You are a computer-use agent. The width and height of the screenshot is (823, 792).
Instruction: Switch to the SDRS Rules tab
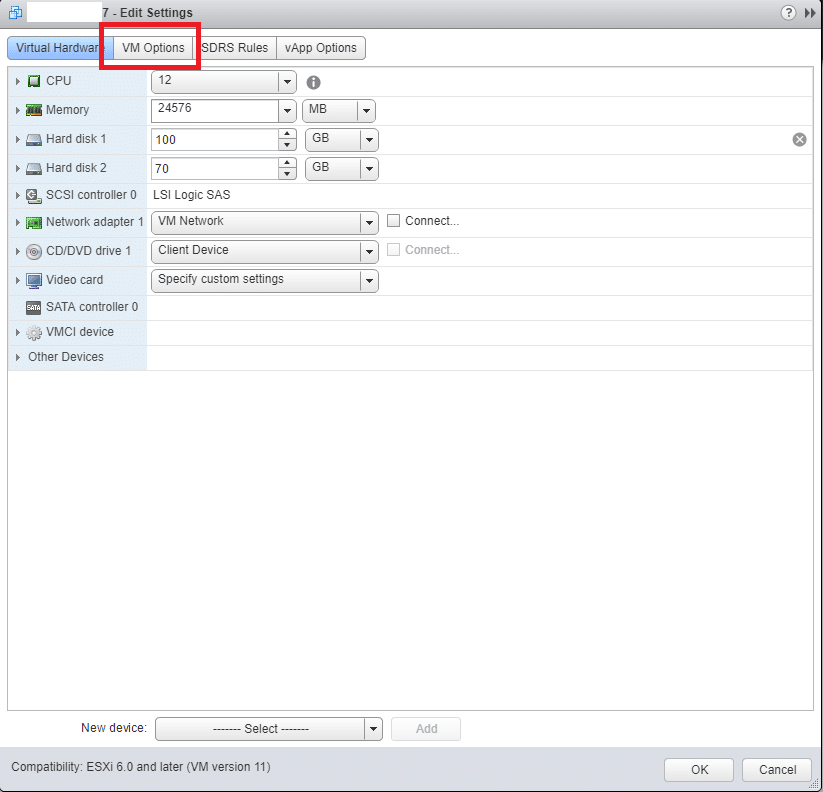pyautogui.click(x=235, y=48)
